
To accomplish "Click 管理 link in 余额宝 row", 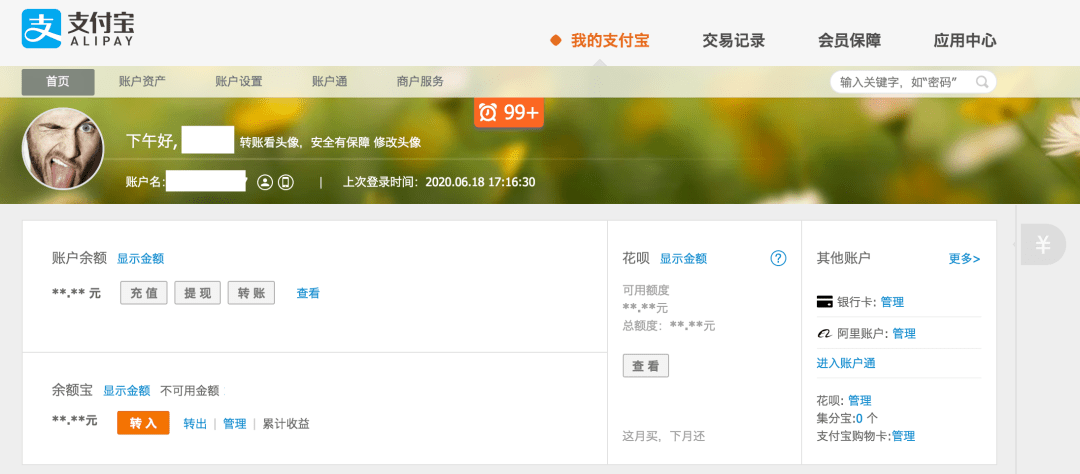I will [x=234, y=424].
